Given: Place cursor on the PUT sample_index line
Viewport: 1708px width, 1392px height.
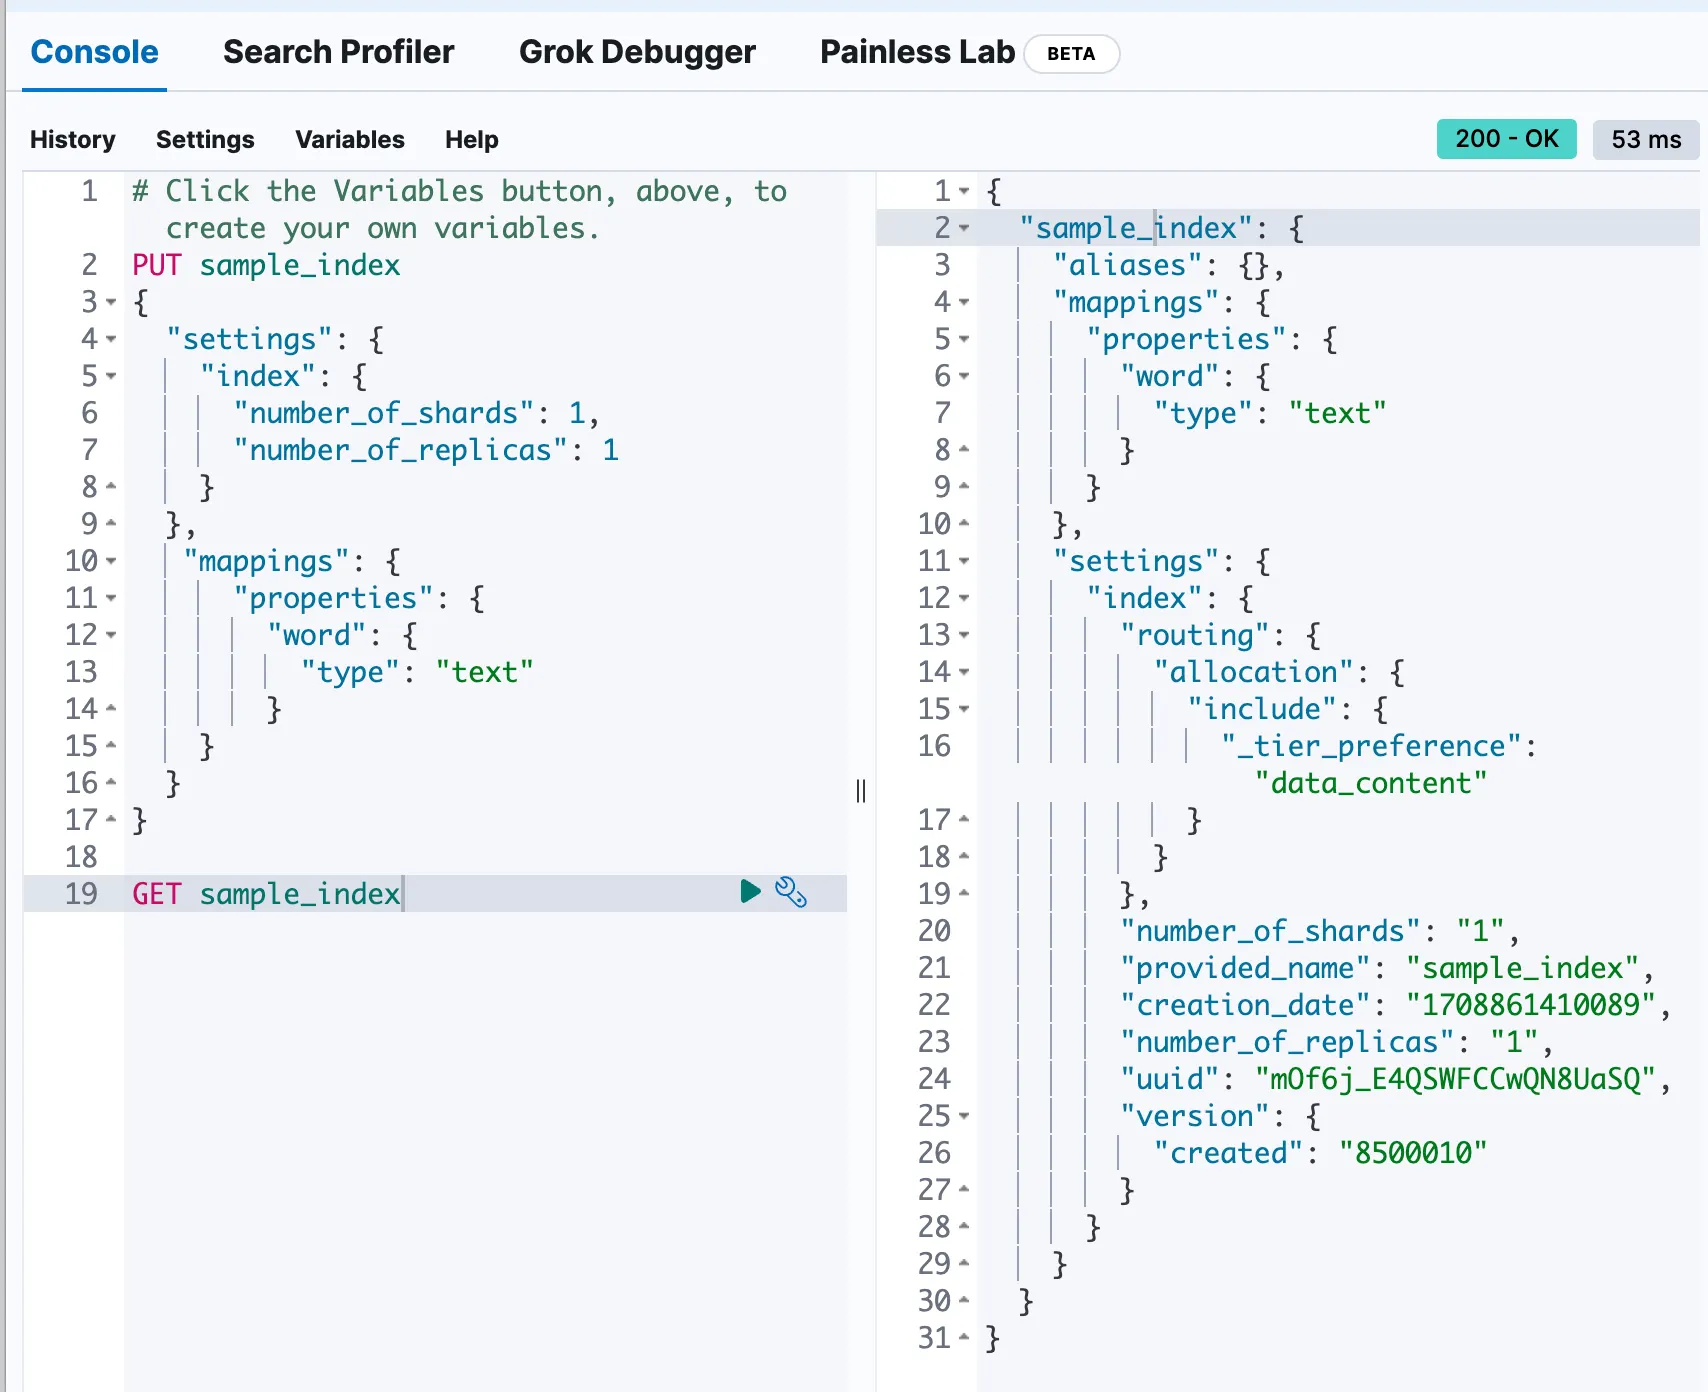Looking at the screenshot, I should pyautogui.click(x=300, y=265).
